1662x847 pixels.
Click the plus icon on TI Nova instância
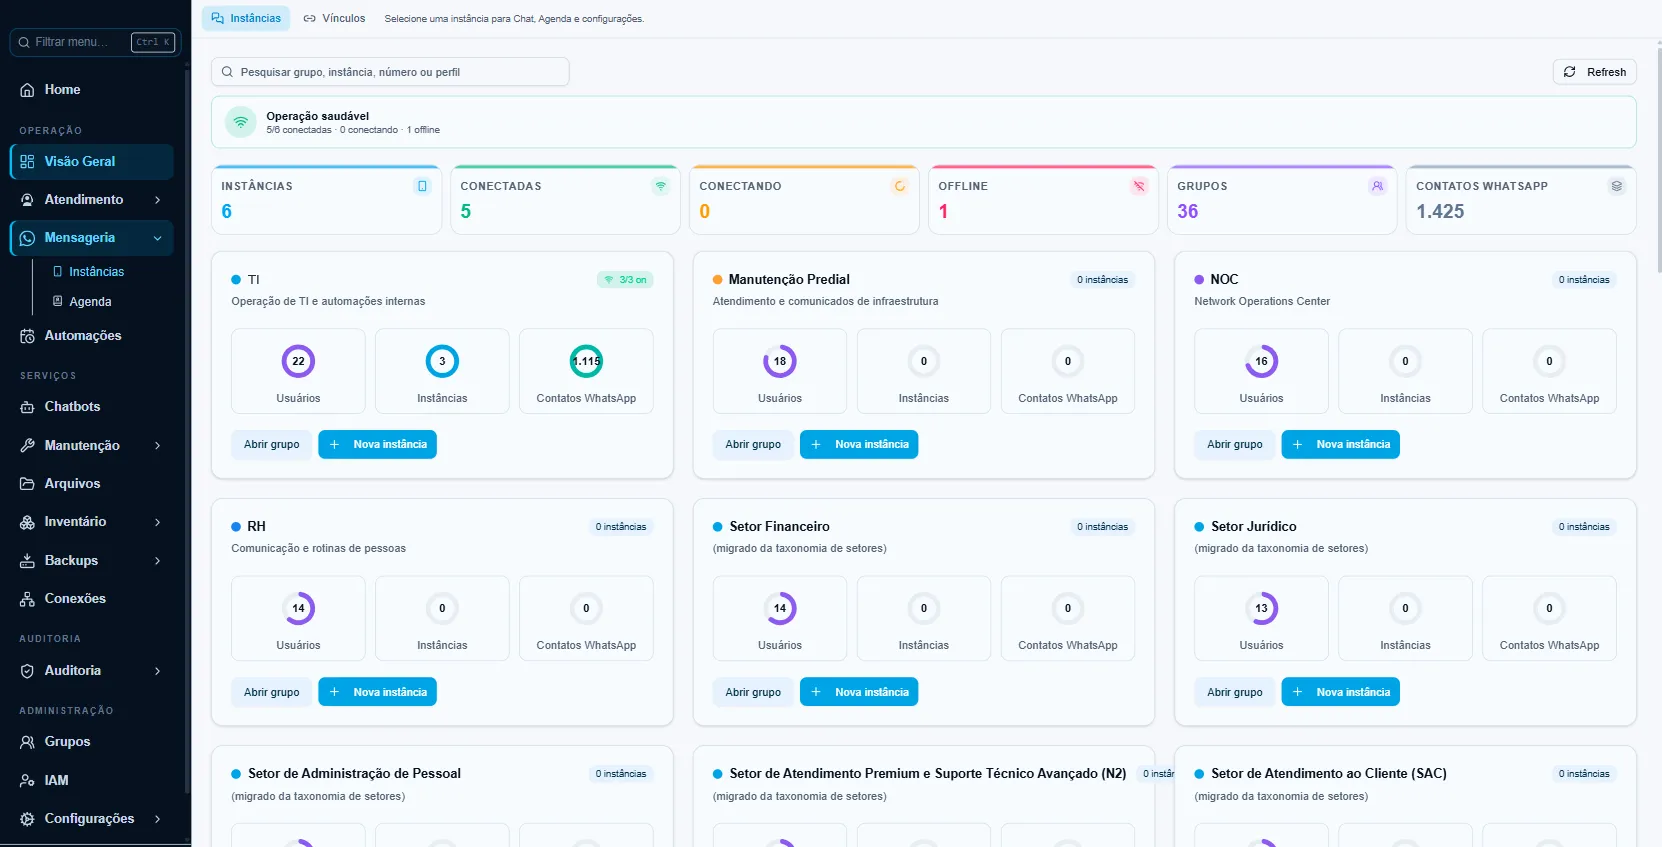click(x=334, y=444)
